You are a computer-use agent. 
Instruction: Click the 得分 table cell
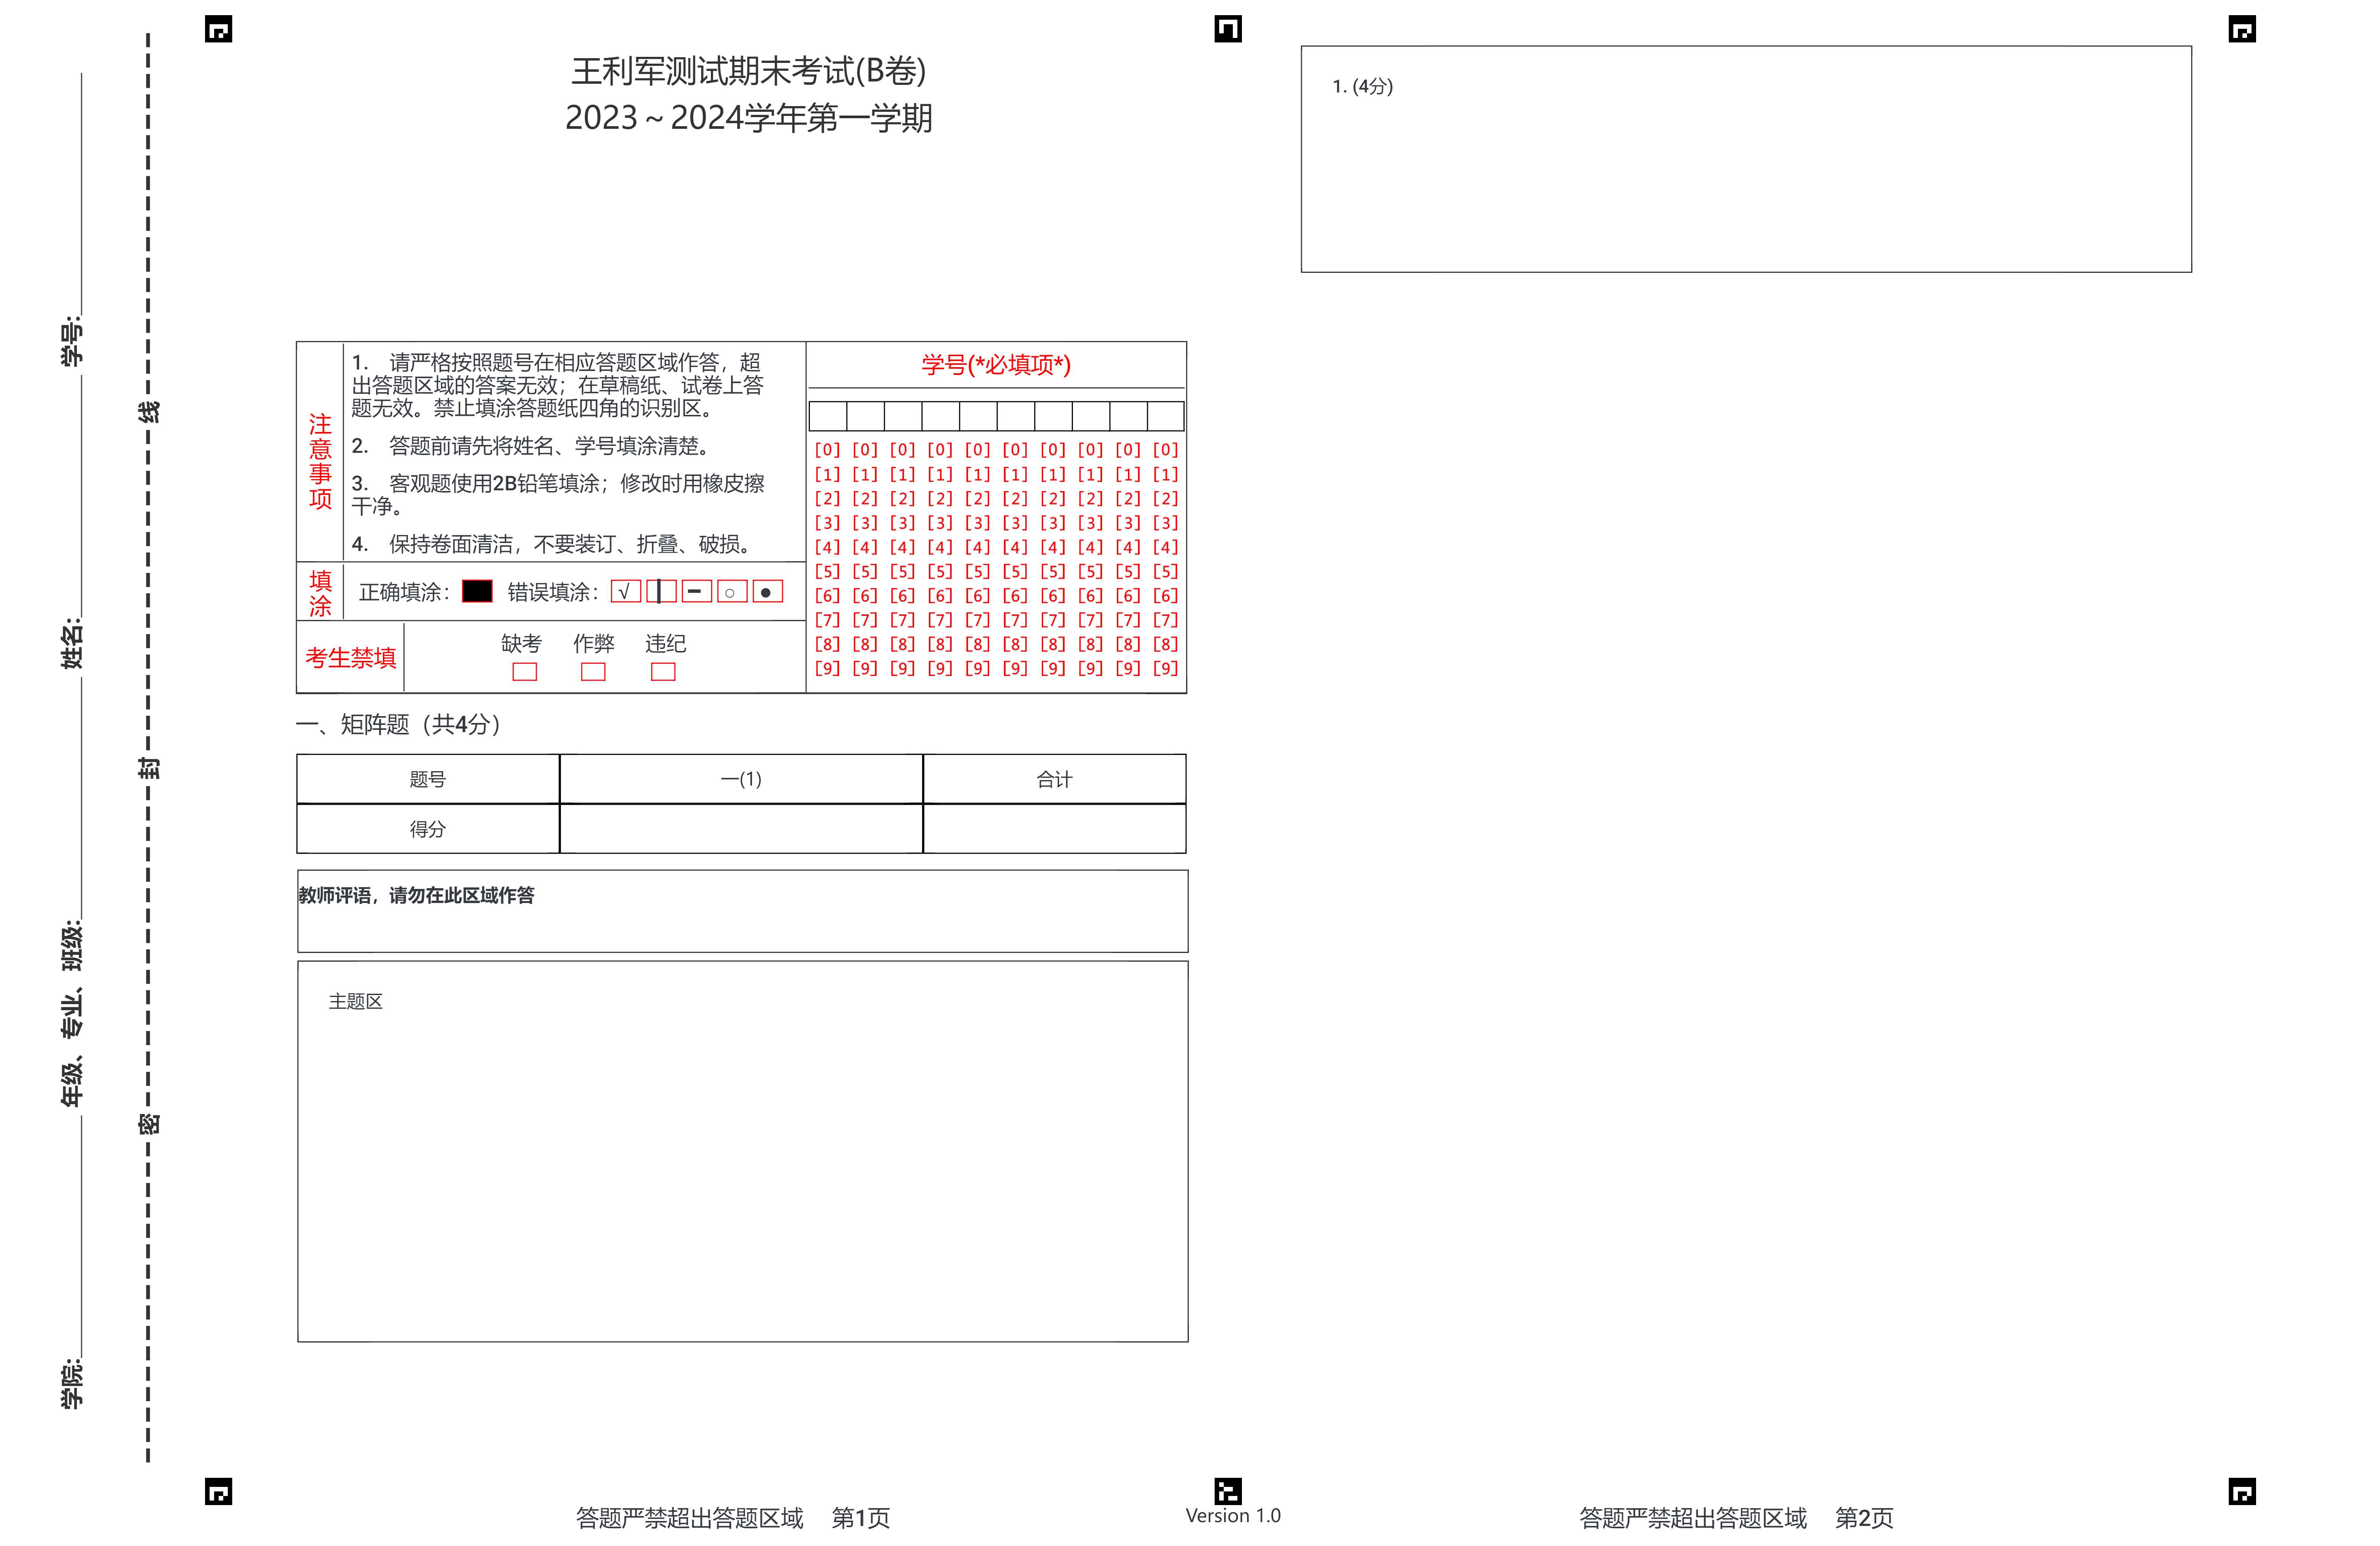coord(428,829)
